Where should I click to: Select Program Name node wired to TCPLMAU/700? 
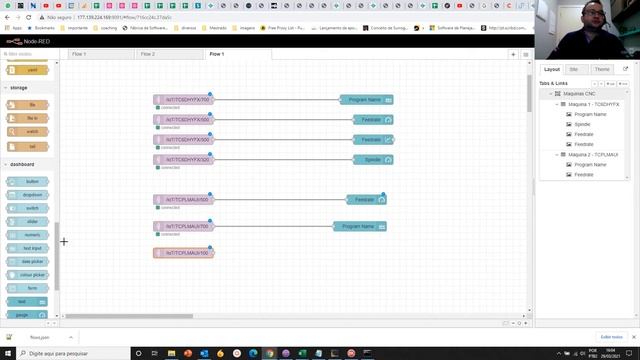click(360, 226)
